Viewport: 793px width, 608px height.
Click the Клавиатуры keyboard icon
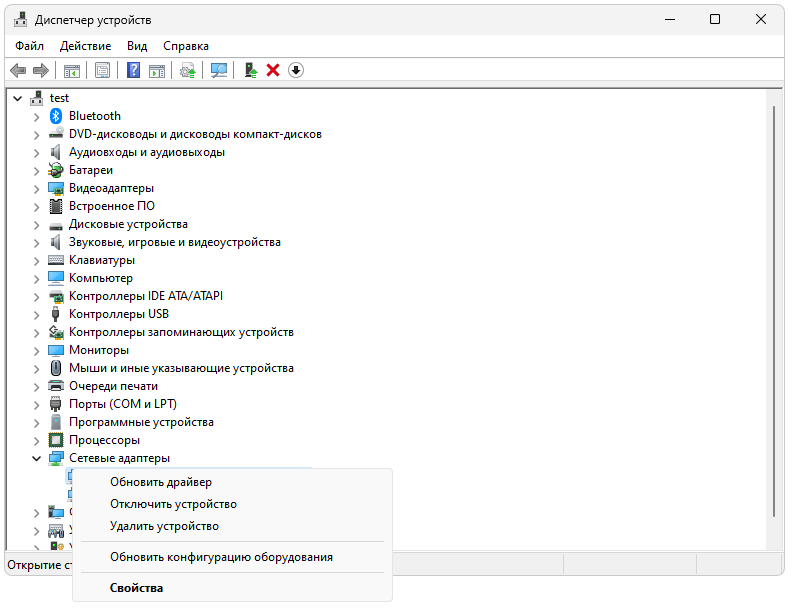point(56,260)
